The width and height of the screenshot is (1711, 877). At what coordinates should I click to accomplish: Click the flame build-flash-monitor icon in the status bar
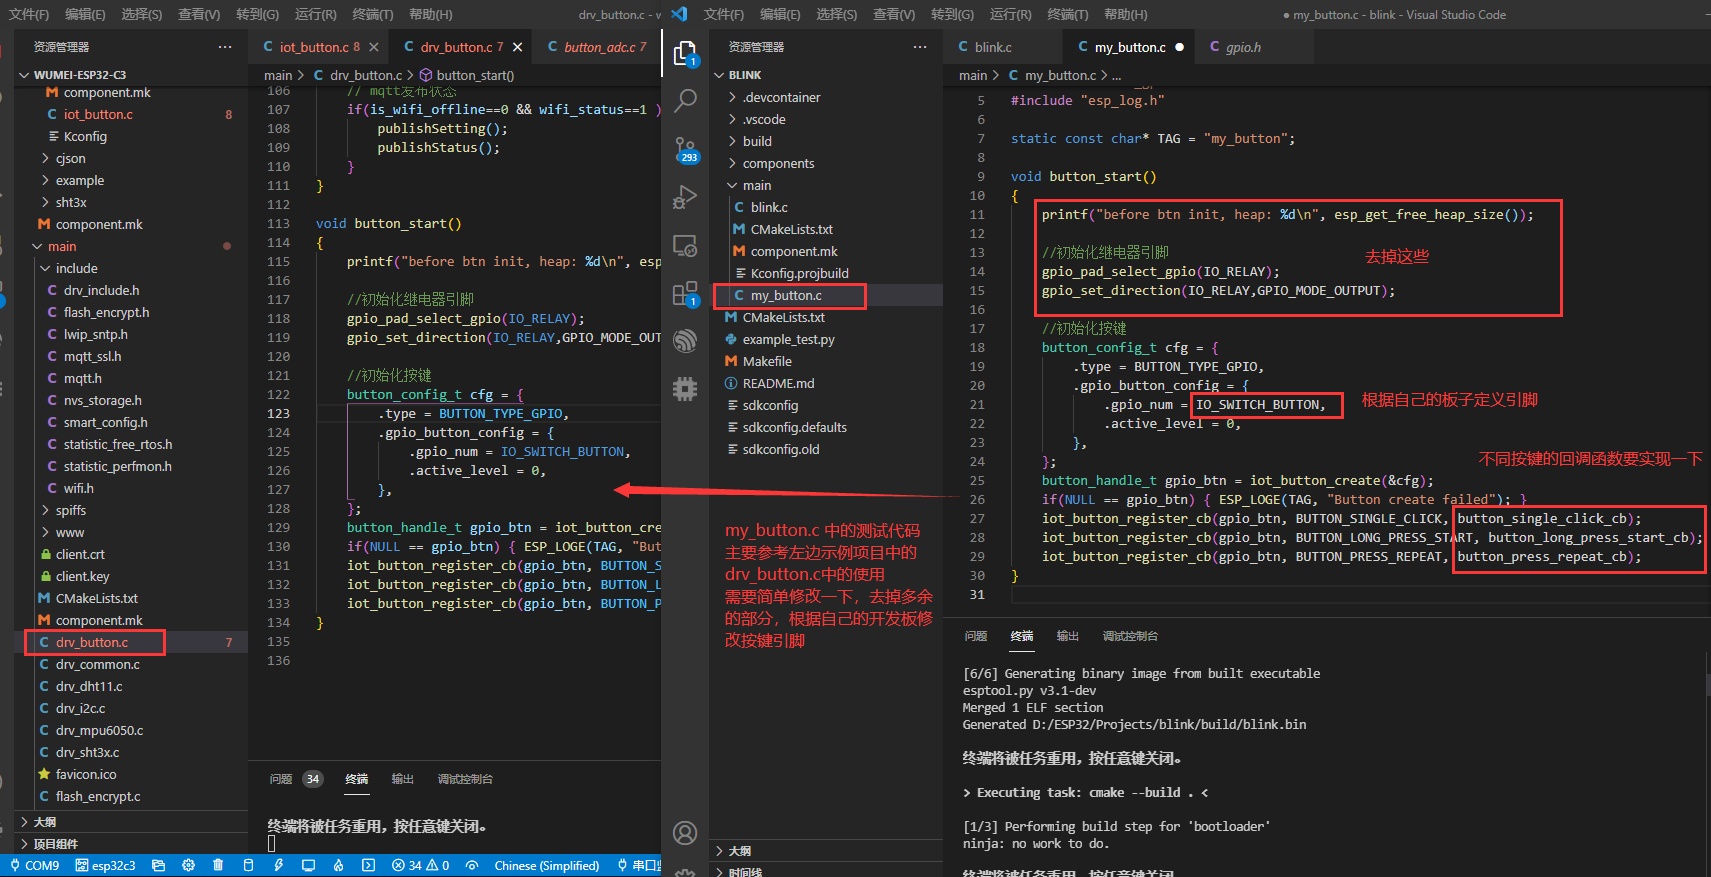click(338, 865)
